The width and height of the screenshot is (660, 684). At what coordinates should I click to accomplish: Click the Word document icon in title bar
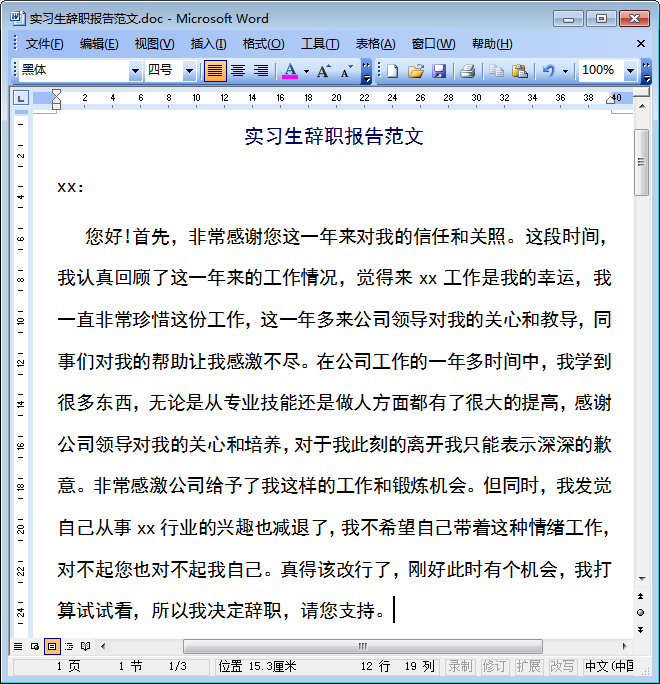point(17,18)
